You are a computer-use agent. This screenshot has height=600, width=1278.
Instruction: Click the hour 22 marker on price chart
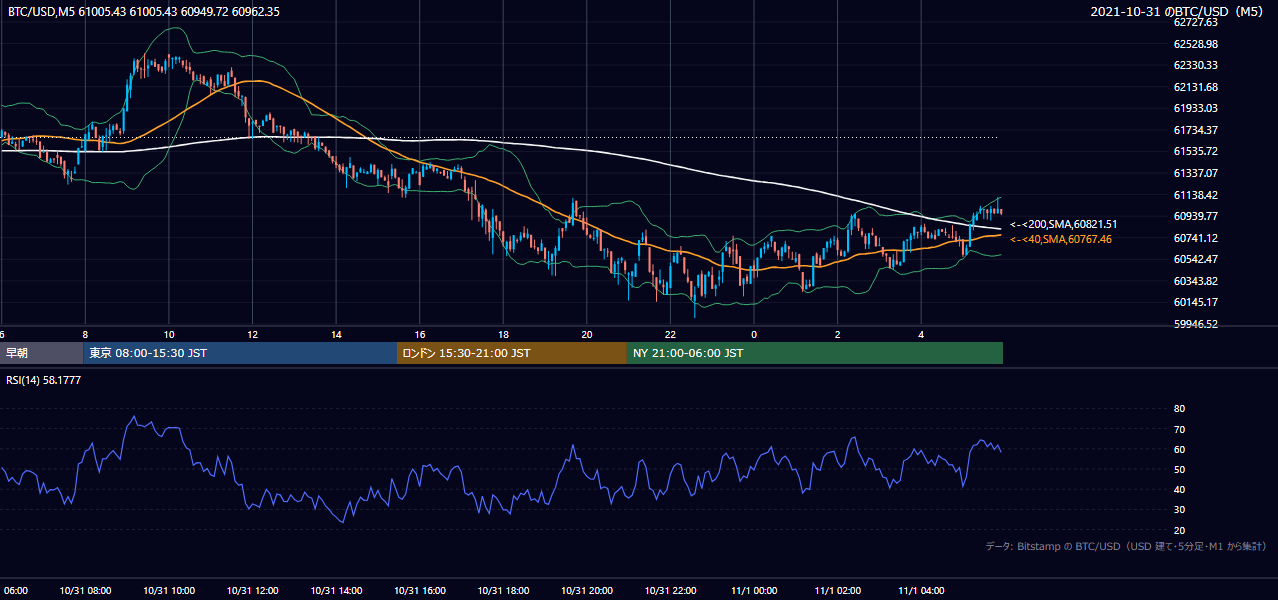coord(670,334)
